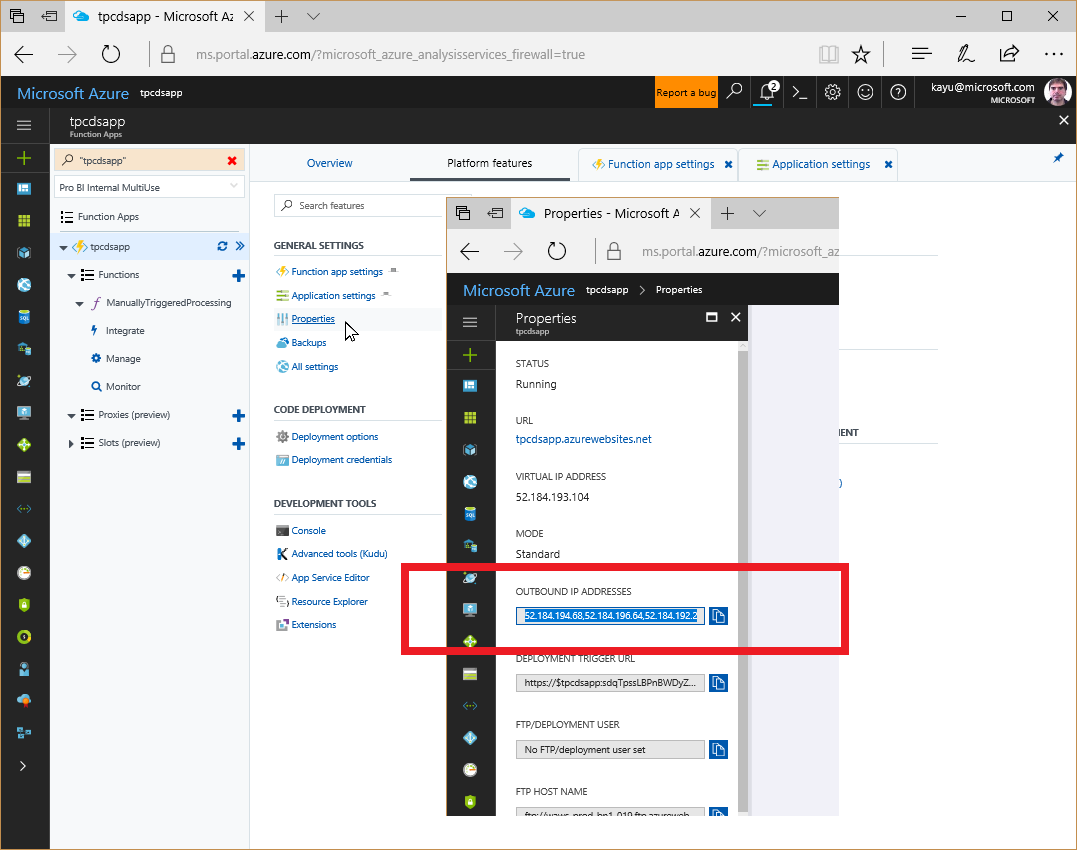The width and height of the screenshot is (1077, 850).
Task: Switch to the Platform features tab
Action: click(x=490, y=163)
